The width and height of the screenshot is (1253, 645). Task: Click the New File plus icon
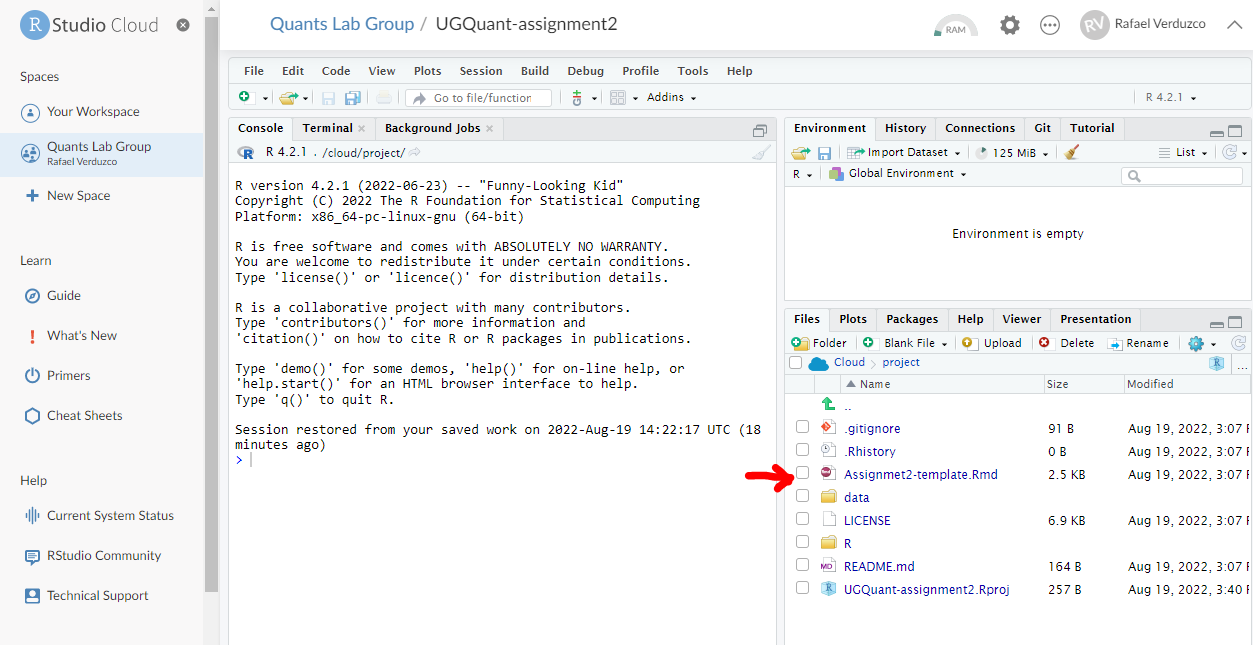(x=244, y=98)
